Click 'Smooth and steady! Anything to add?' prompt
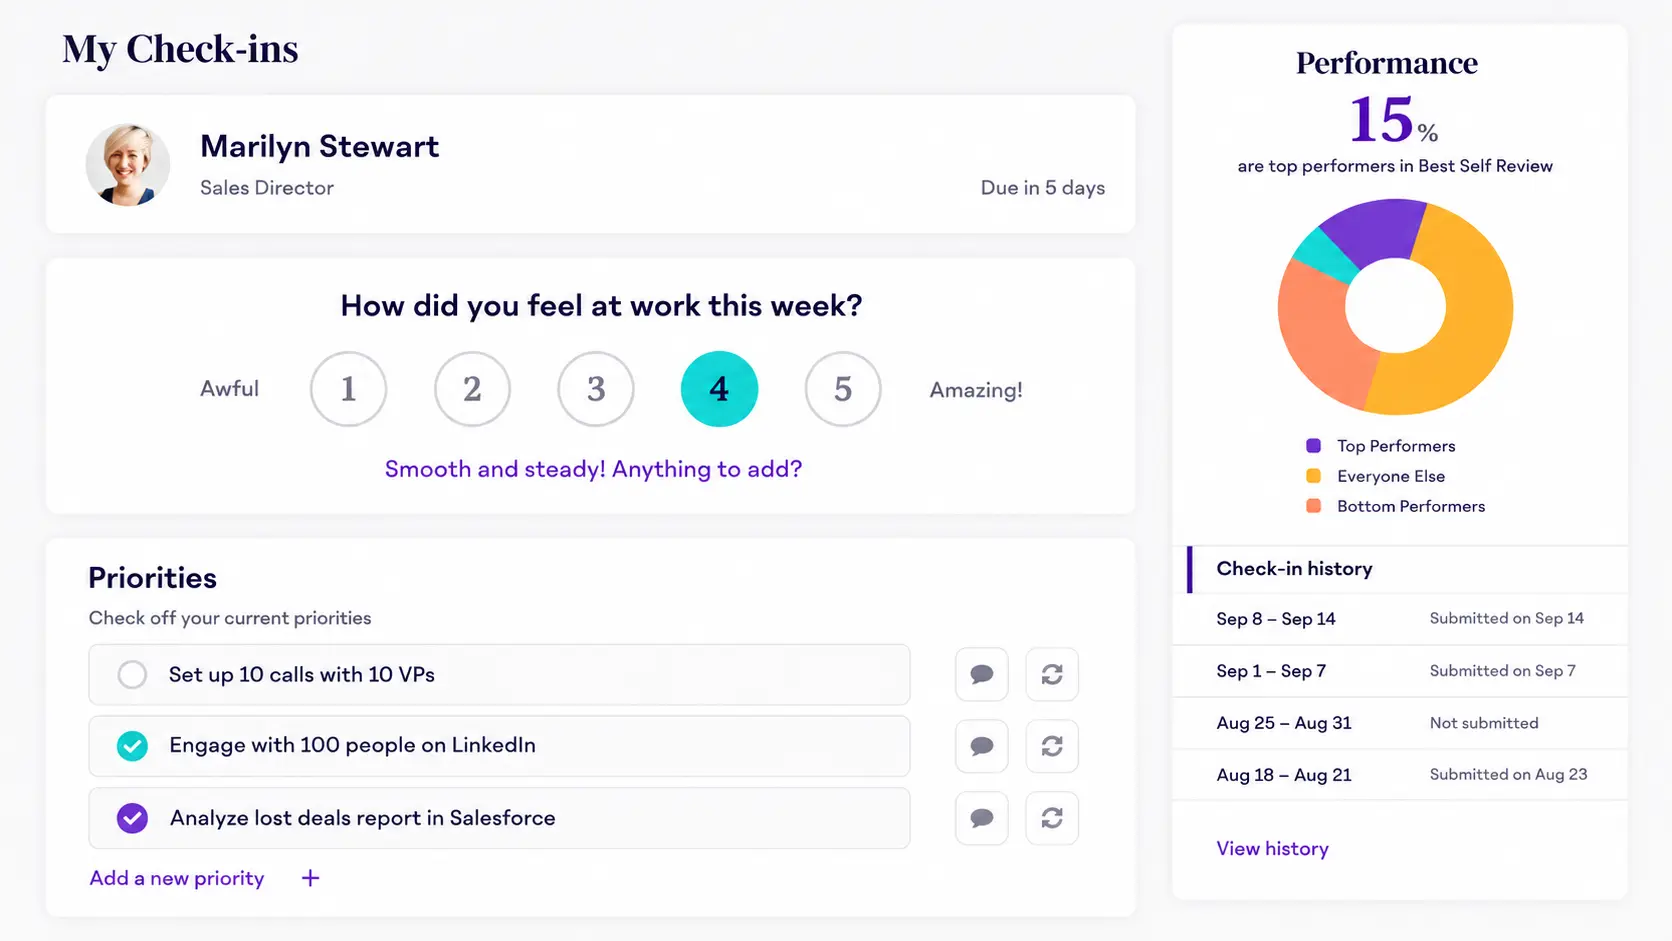Screen dimensions: 1672x941 pyautogui.click(x=593, y=469)
